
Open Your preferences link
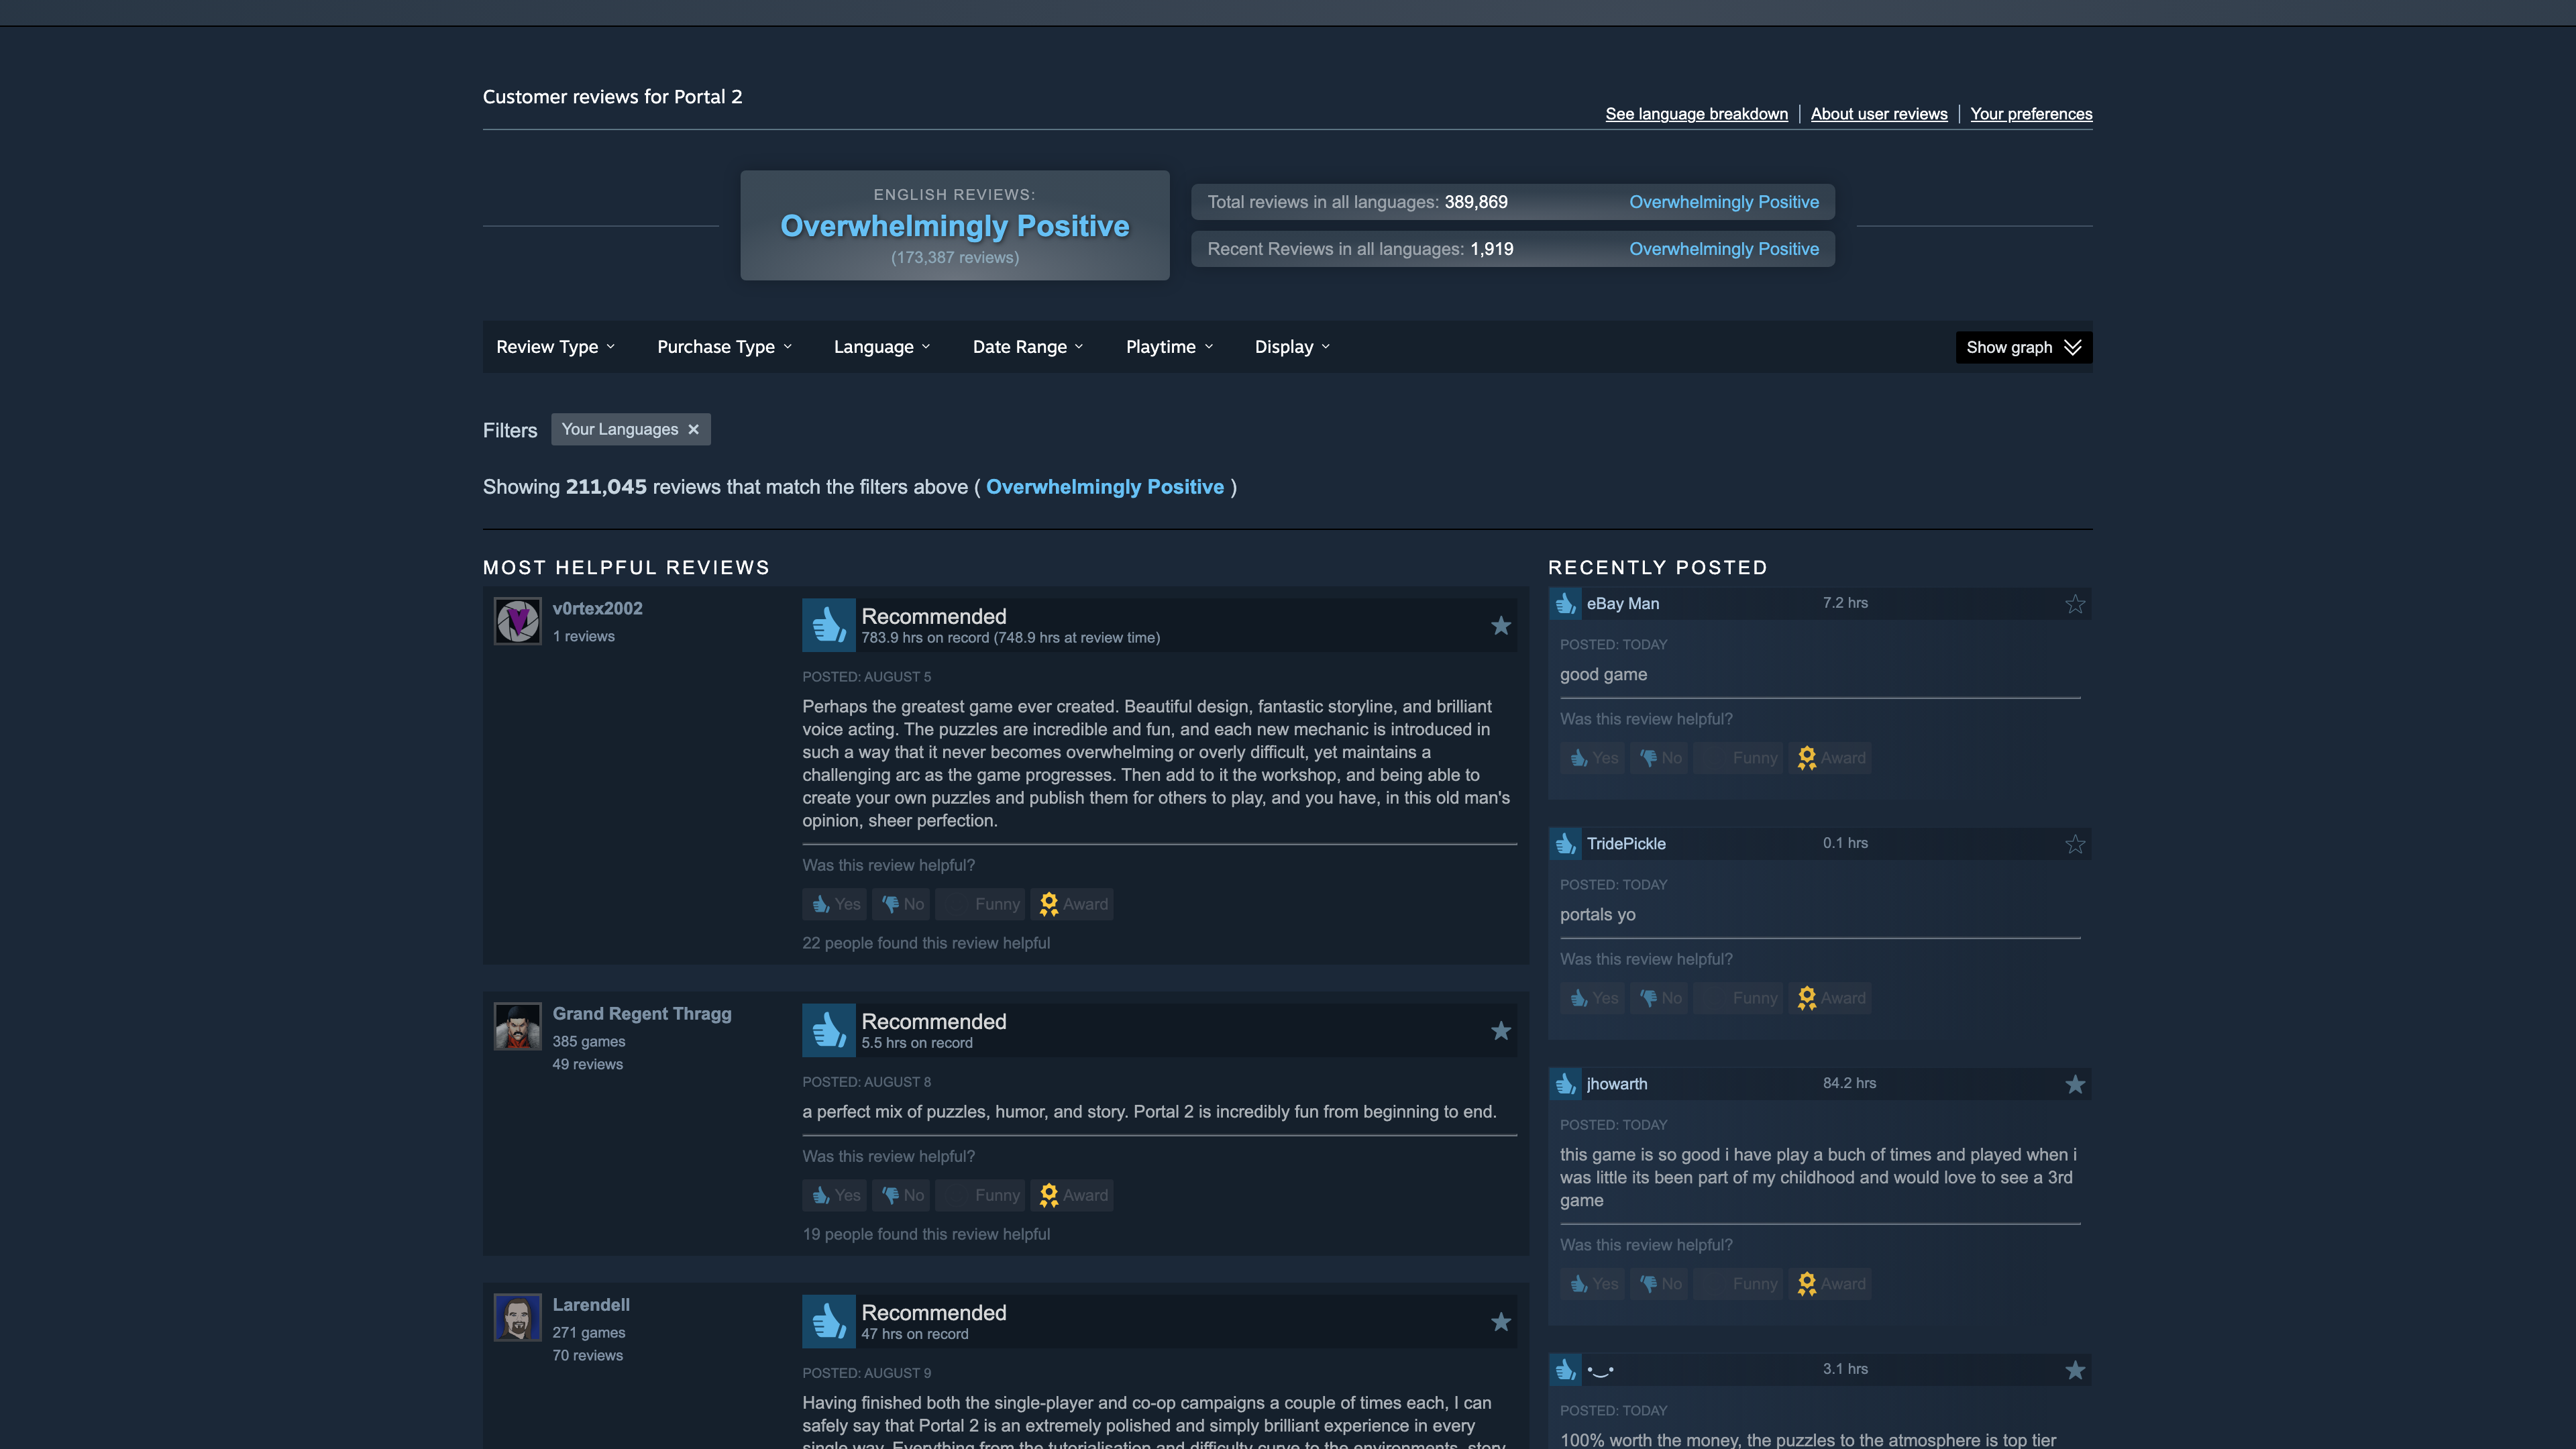point(2031,114)
